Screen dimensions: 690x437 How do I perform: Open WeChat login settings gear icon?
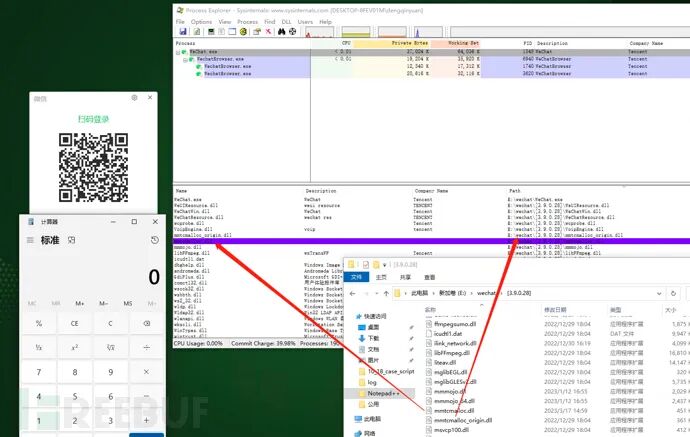point(134,98)
